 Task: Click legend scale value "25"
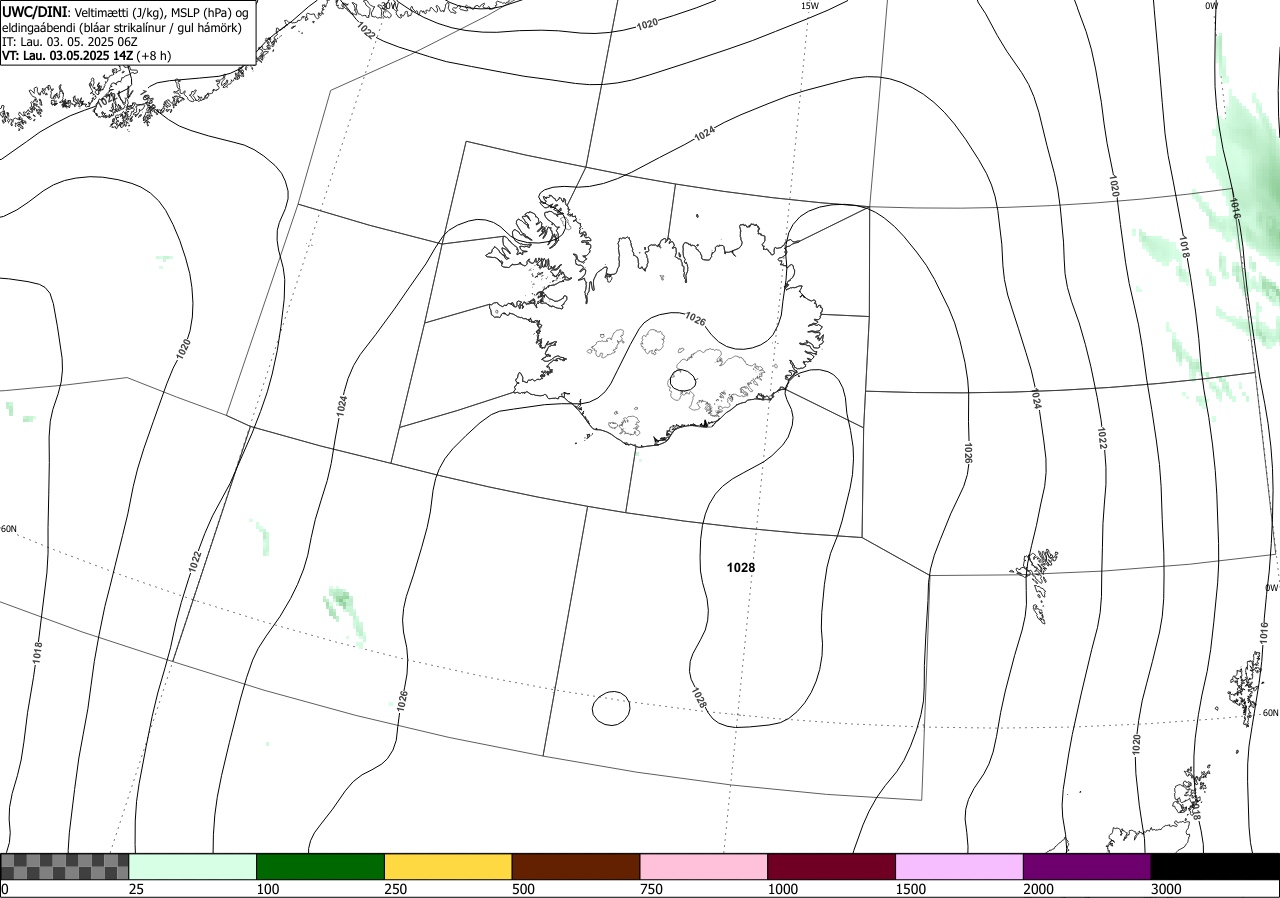click(137, 889)
